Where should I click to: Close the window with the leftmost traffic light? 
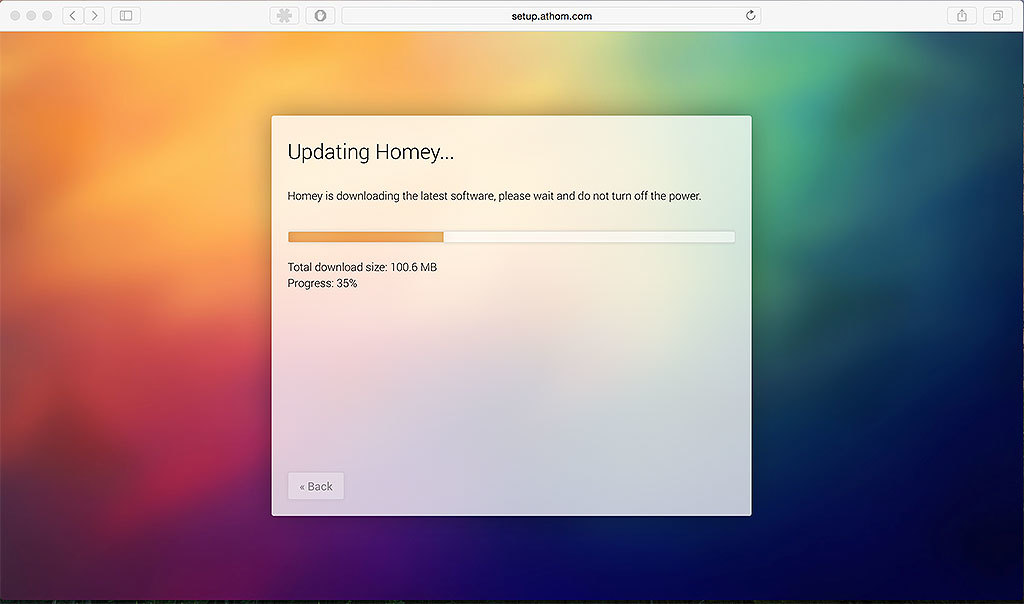[15, 16]
